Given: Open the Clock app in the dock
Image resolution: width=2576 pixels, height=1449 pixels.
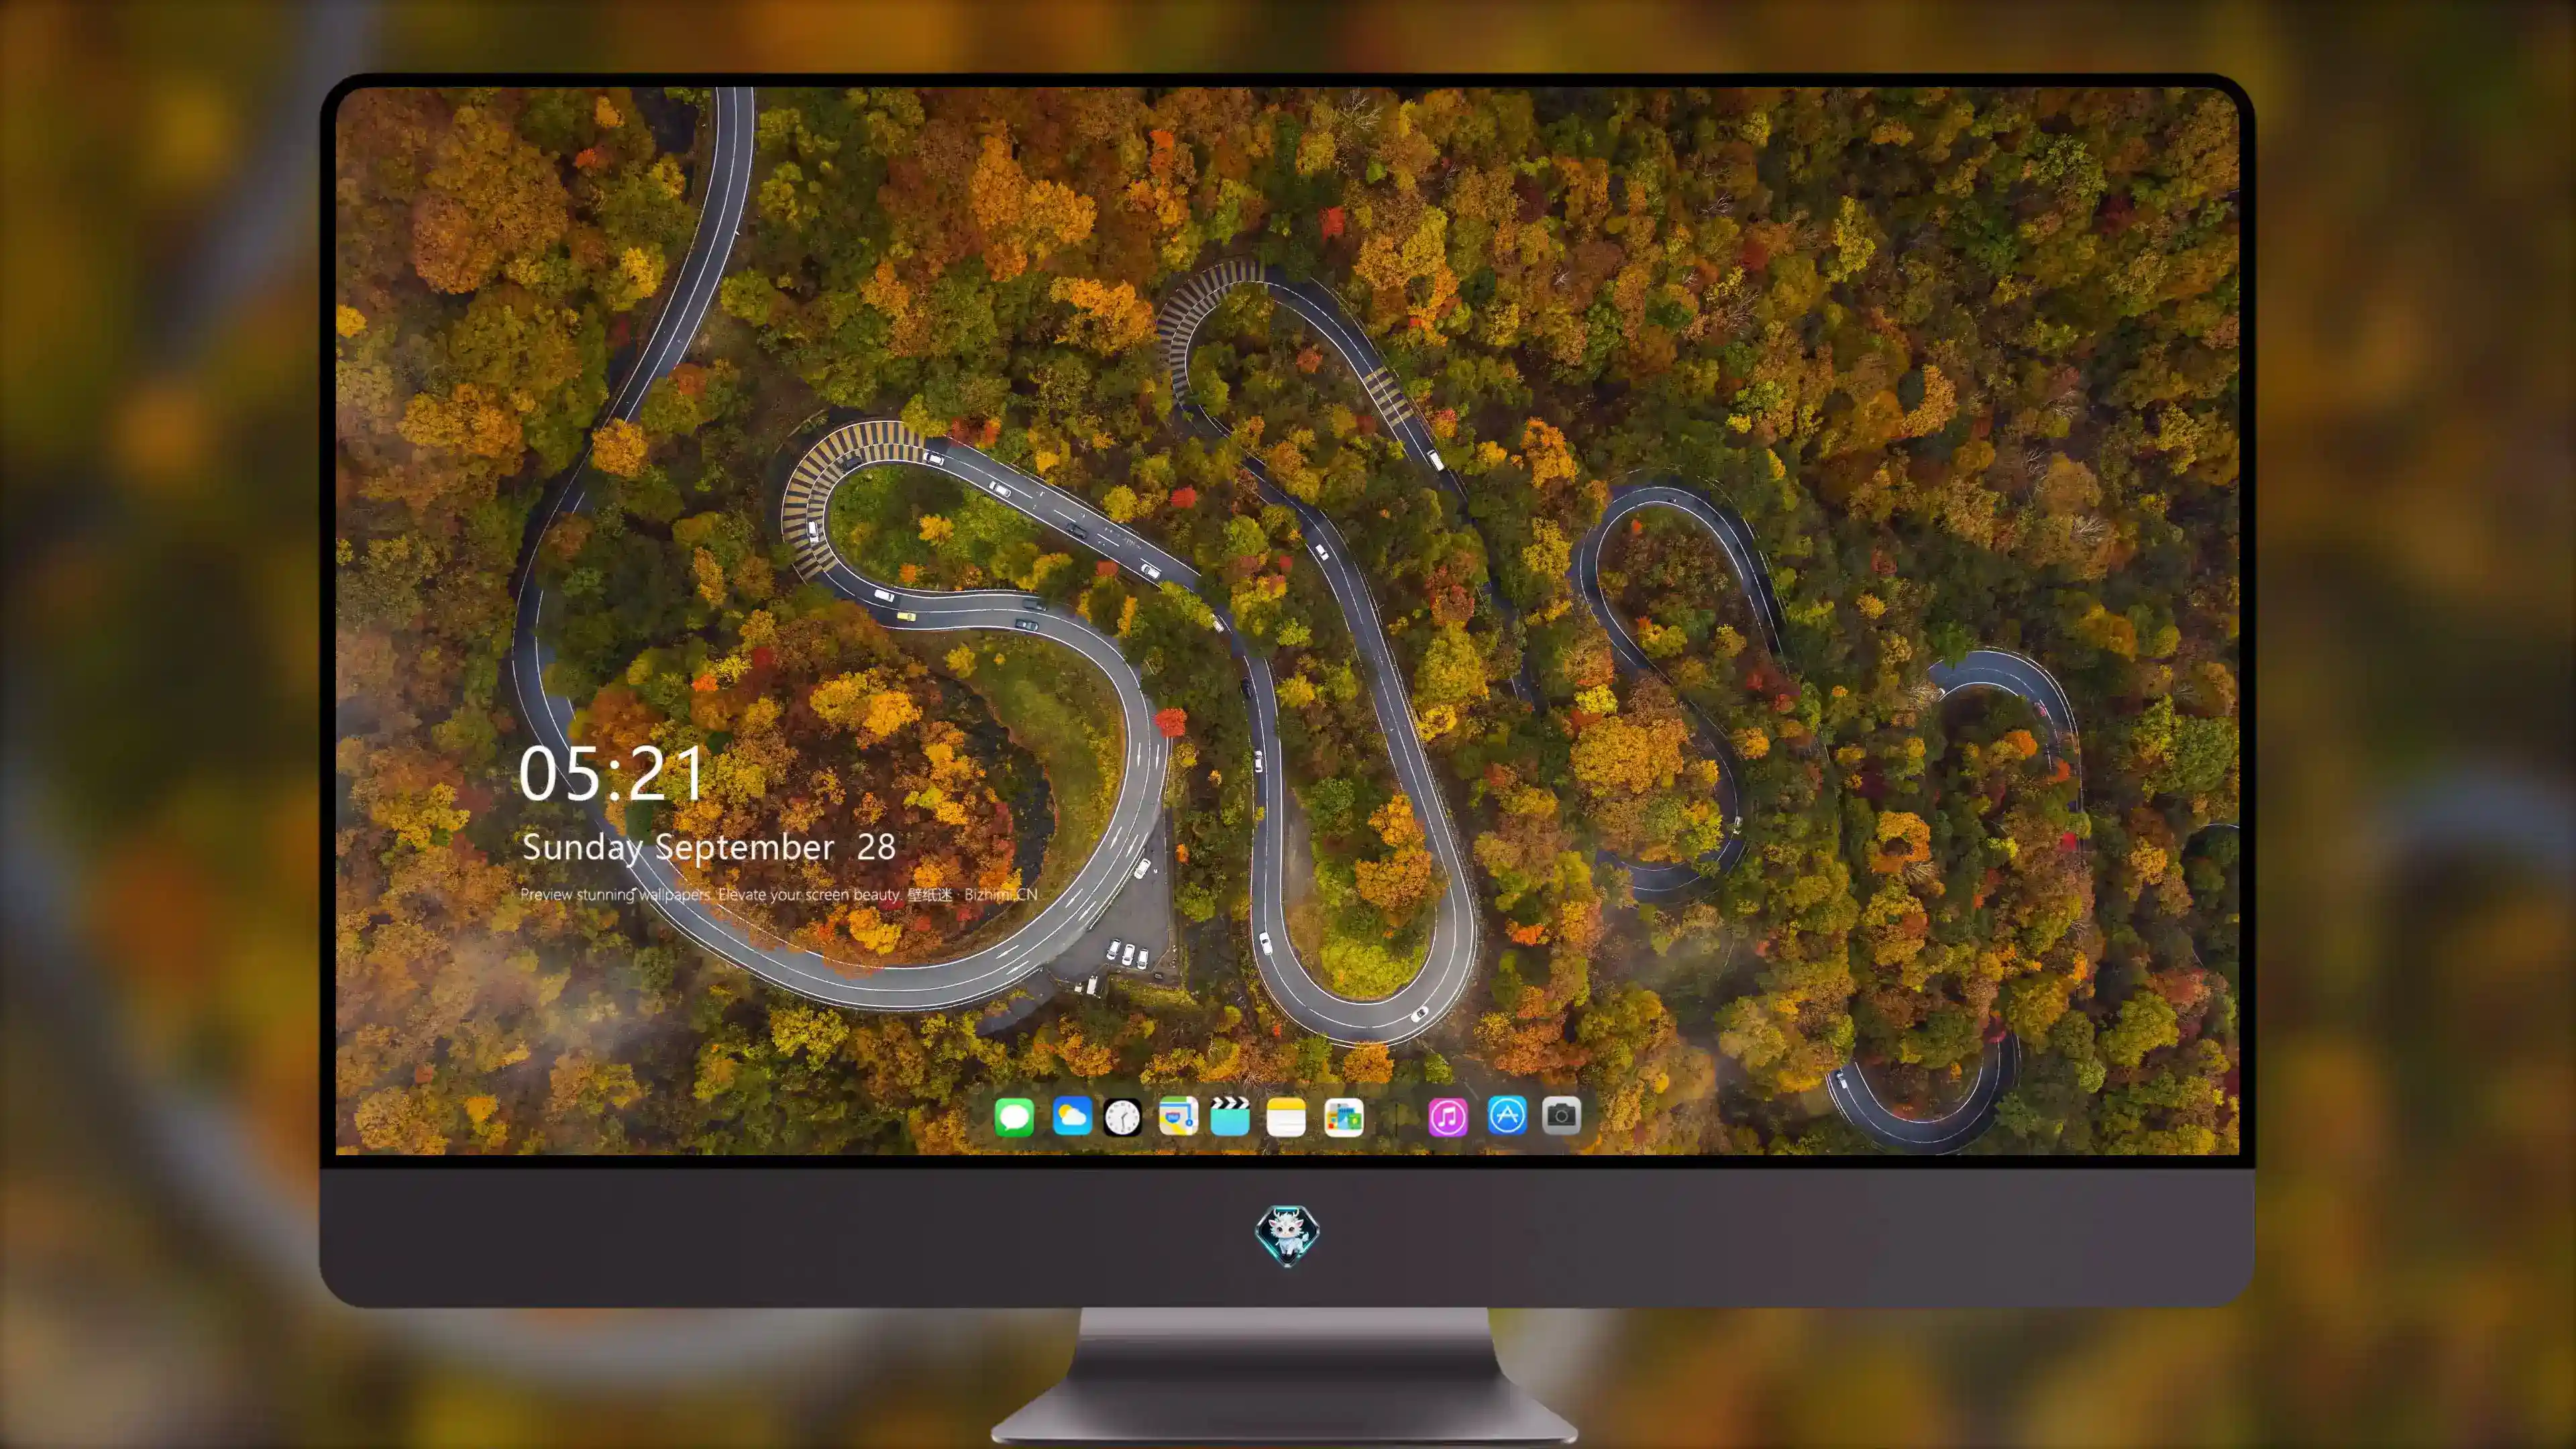Looking at the screenshot, I should pos(1122,1116).
